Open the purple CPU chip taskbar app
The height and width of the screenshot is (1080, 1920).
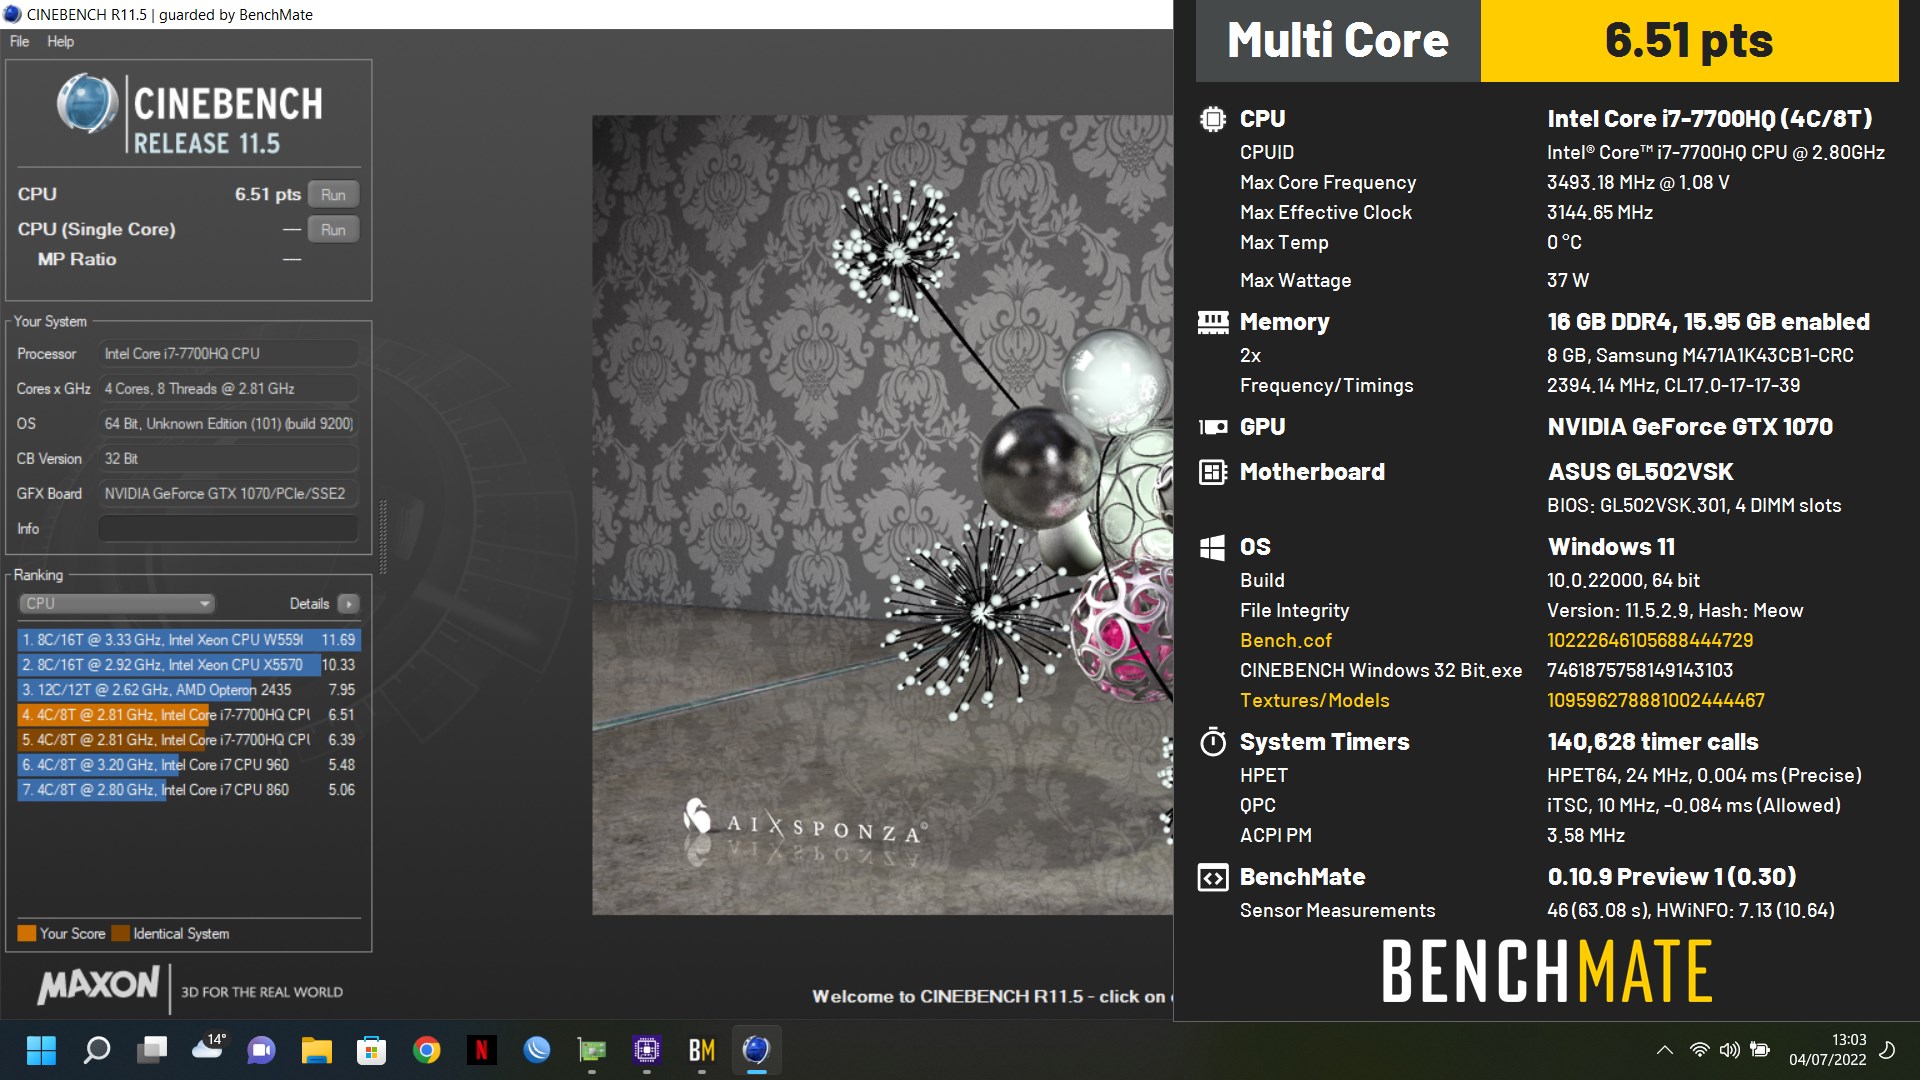[x=647, y=1050]
